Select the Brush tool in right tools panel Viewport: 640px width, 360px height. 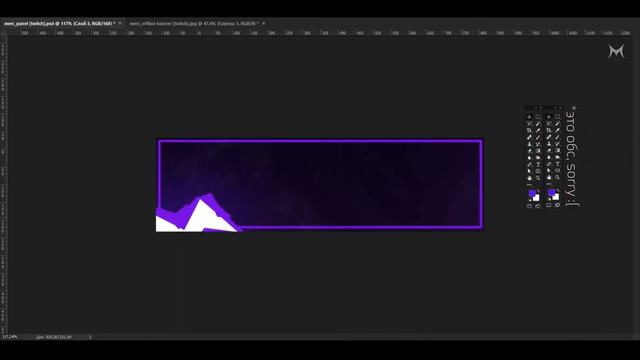coord(558,137)
